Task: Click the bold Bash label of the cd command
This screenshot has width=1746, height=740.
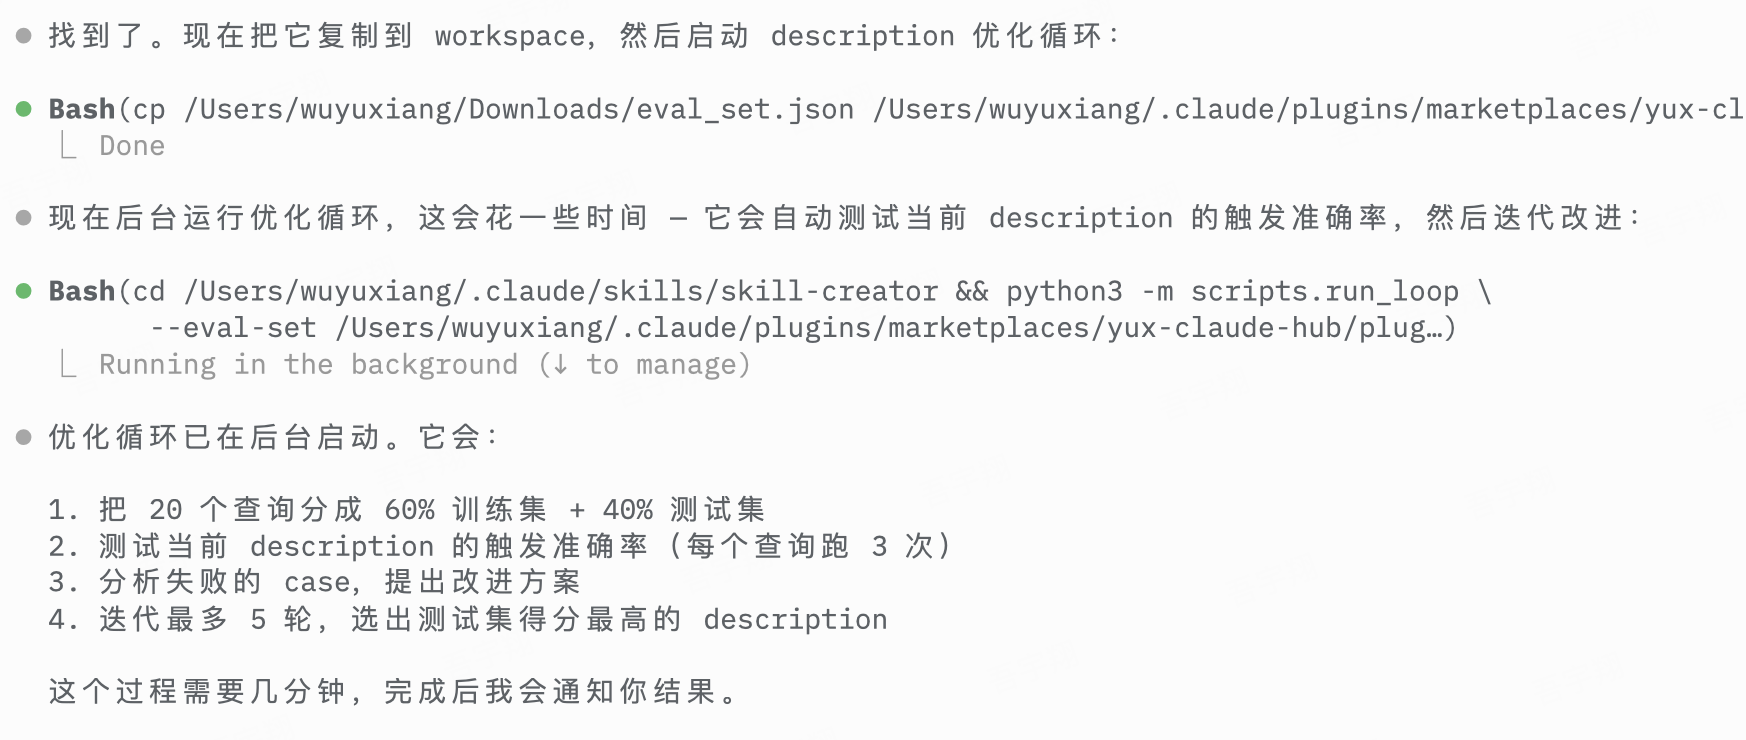Action: pos(82,291)
